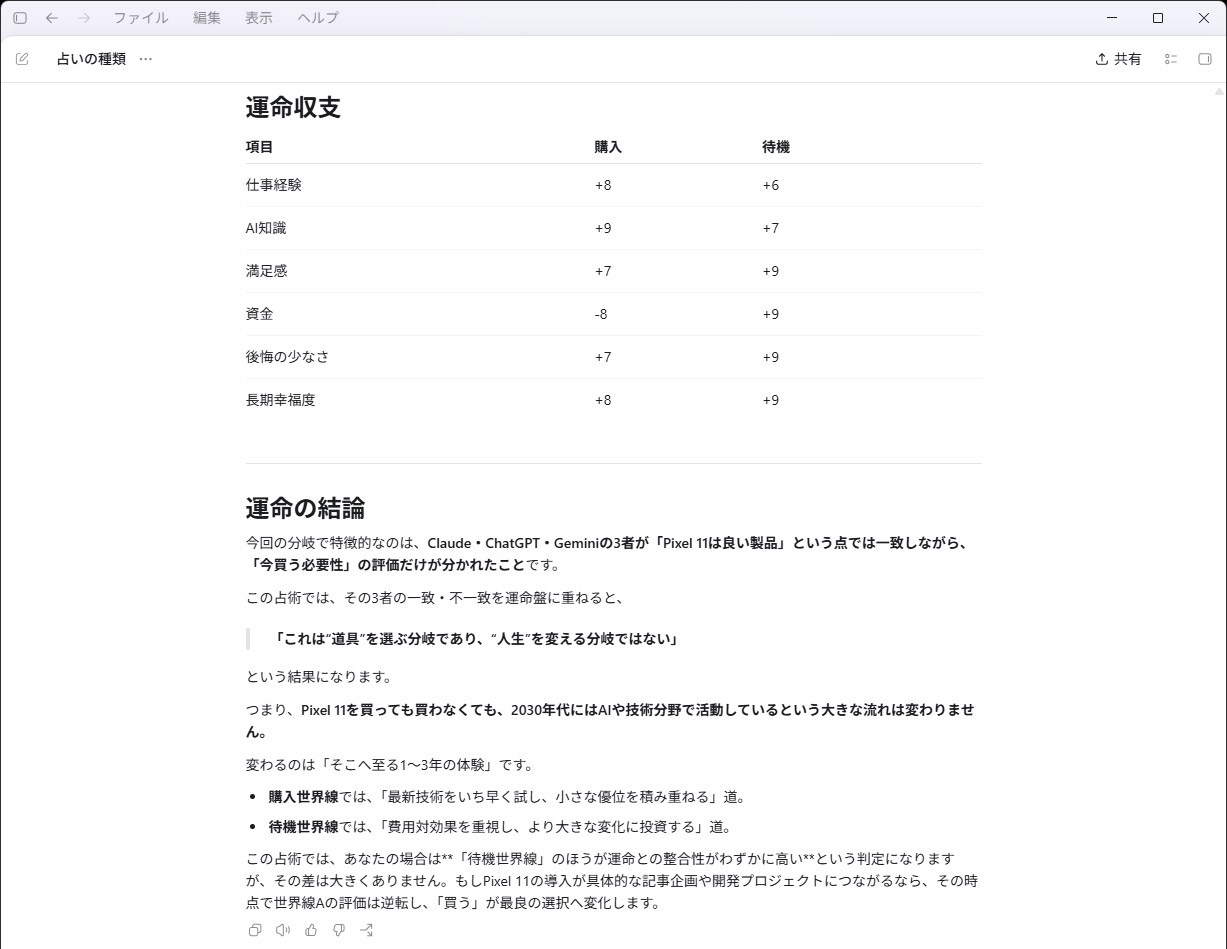1227x949 pixels.
Task: Toggle the sidebar panel icon in title bar
Action: 20,18
